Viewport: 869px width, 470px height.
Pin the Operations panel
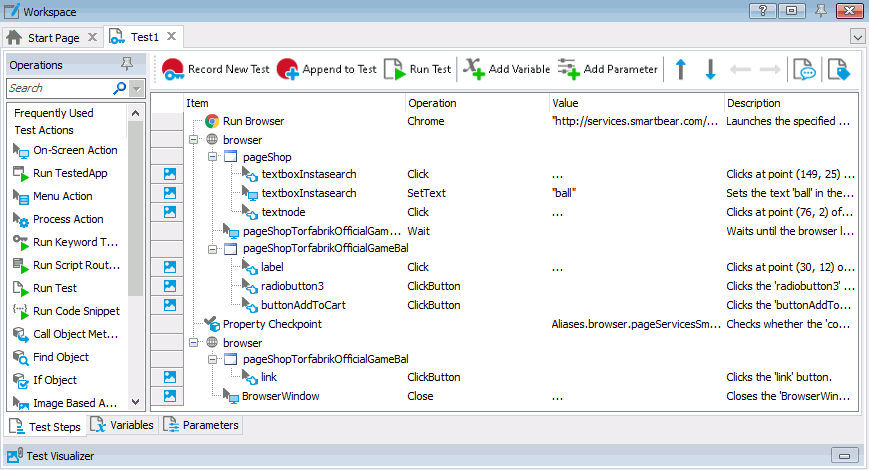pos(127,64)
